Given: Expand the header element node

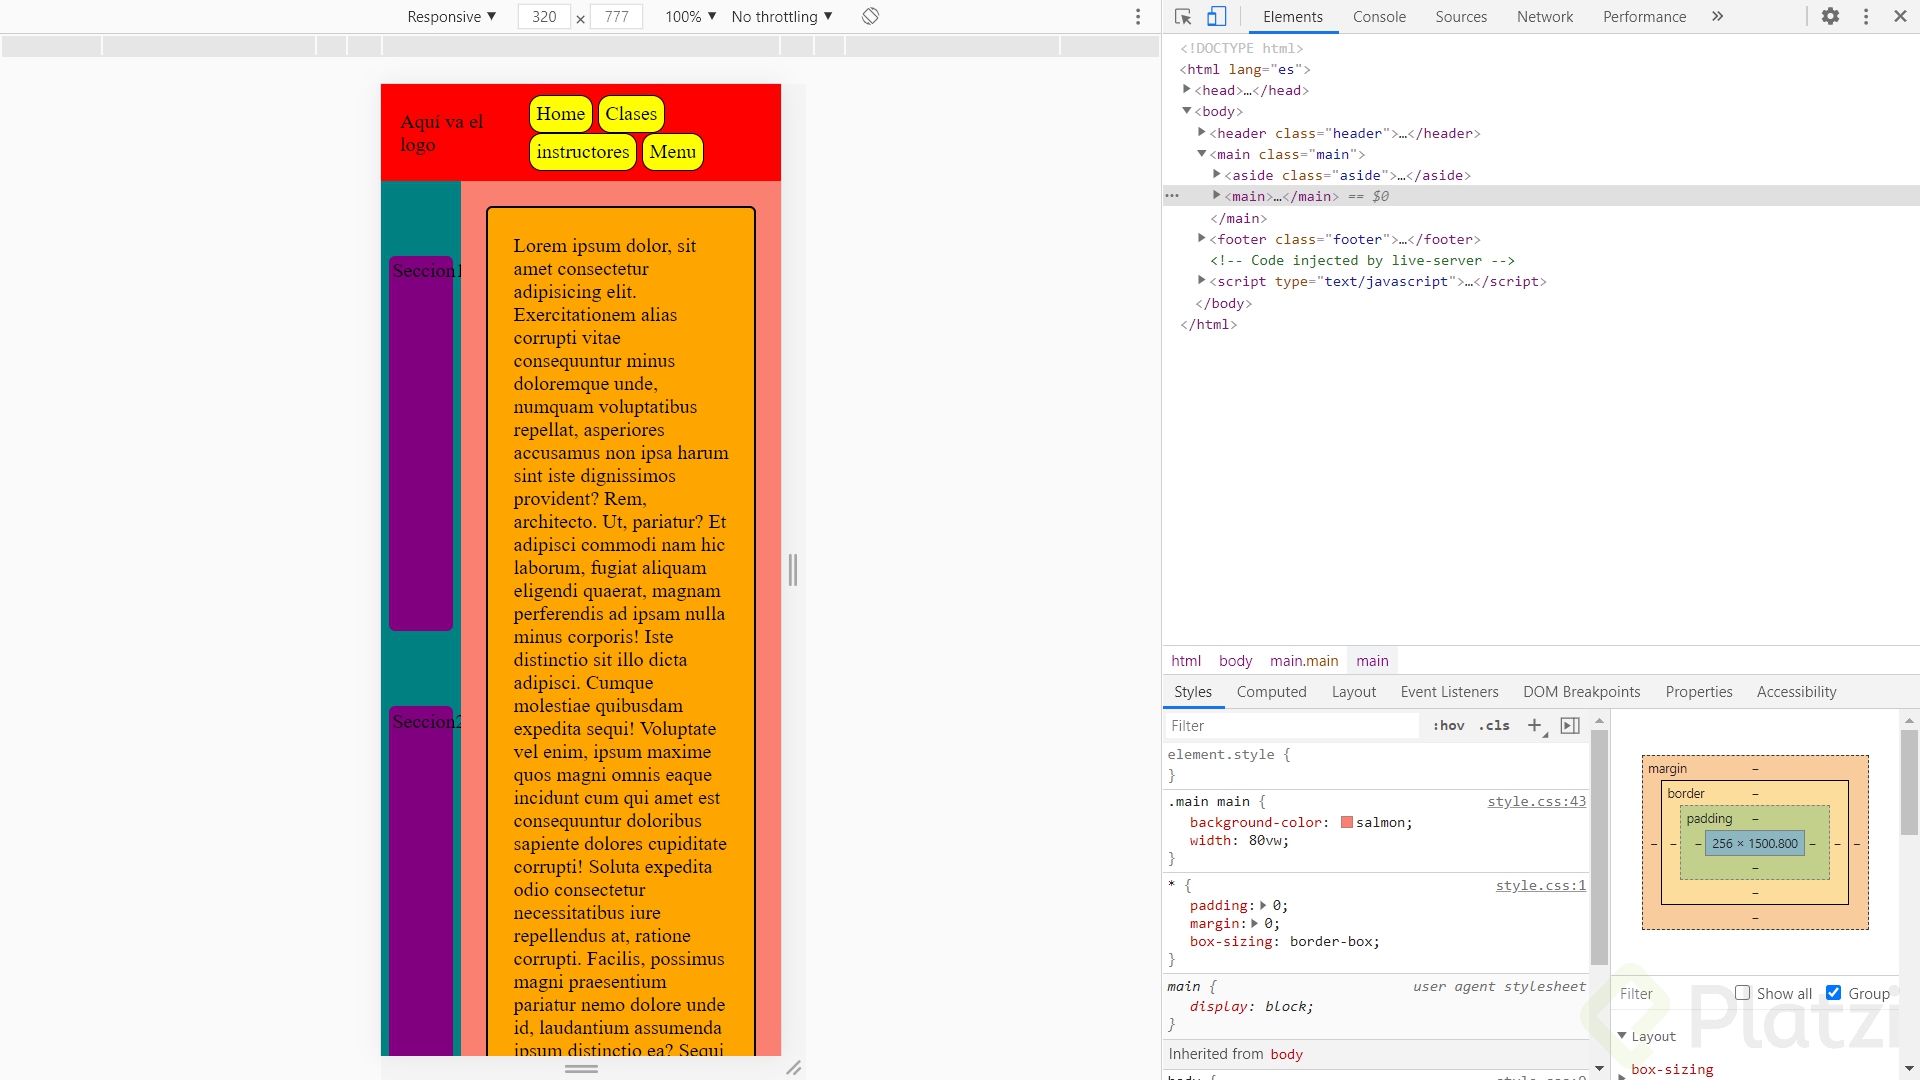Looking at the screenshot, I should 1201,132.
